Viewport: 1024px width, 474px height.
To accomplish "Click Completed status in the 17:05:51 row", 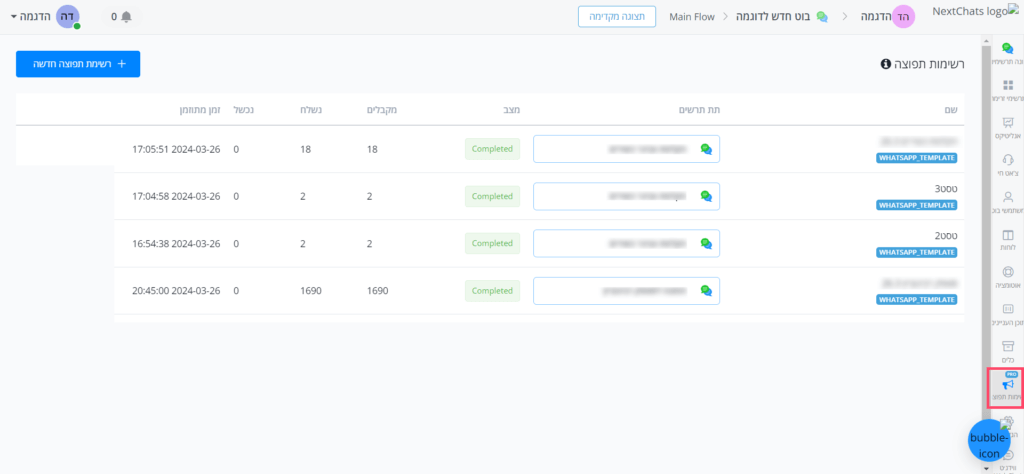I will (492, 149).
